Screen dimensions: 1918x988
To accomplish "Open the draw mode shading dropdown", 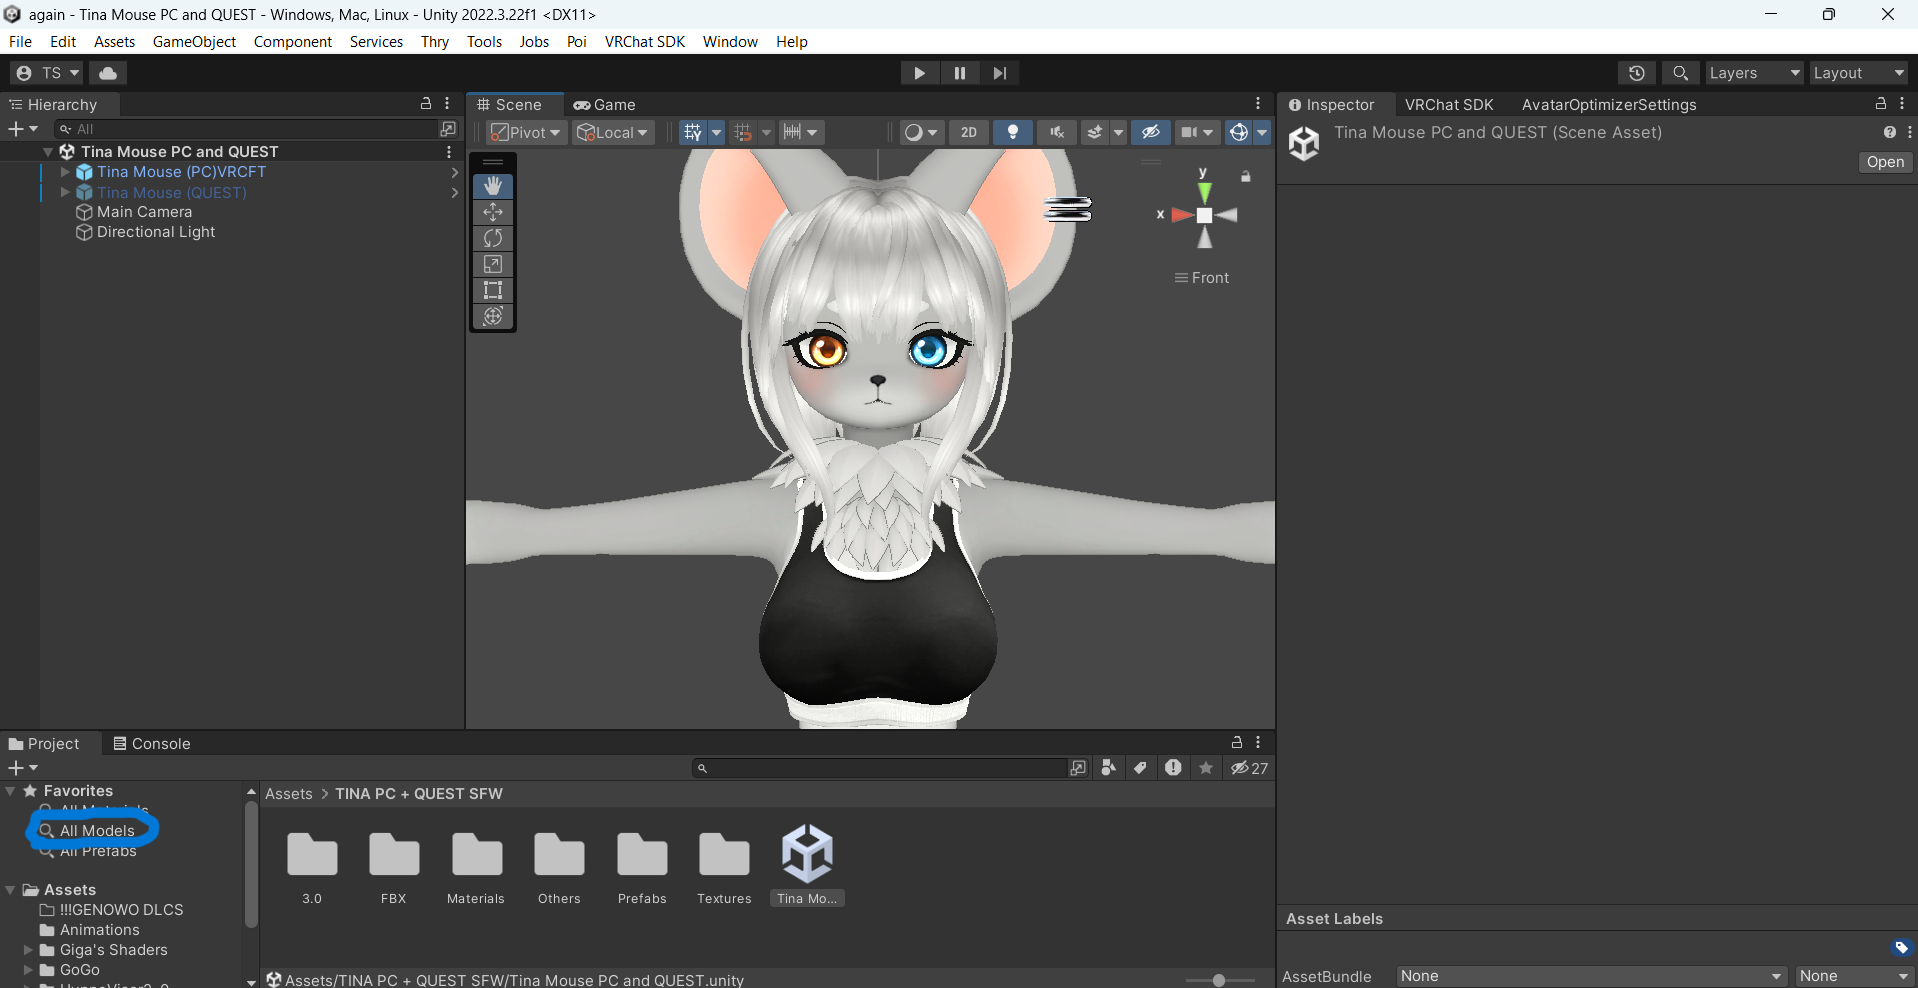I will click(922, 133).
